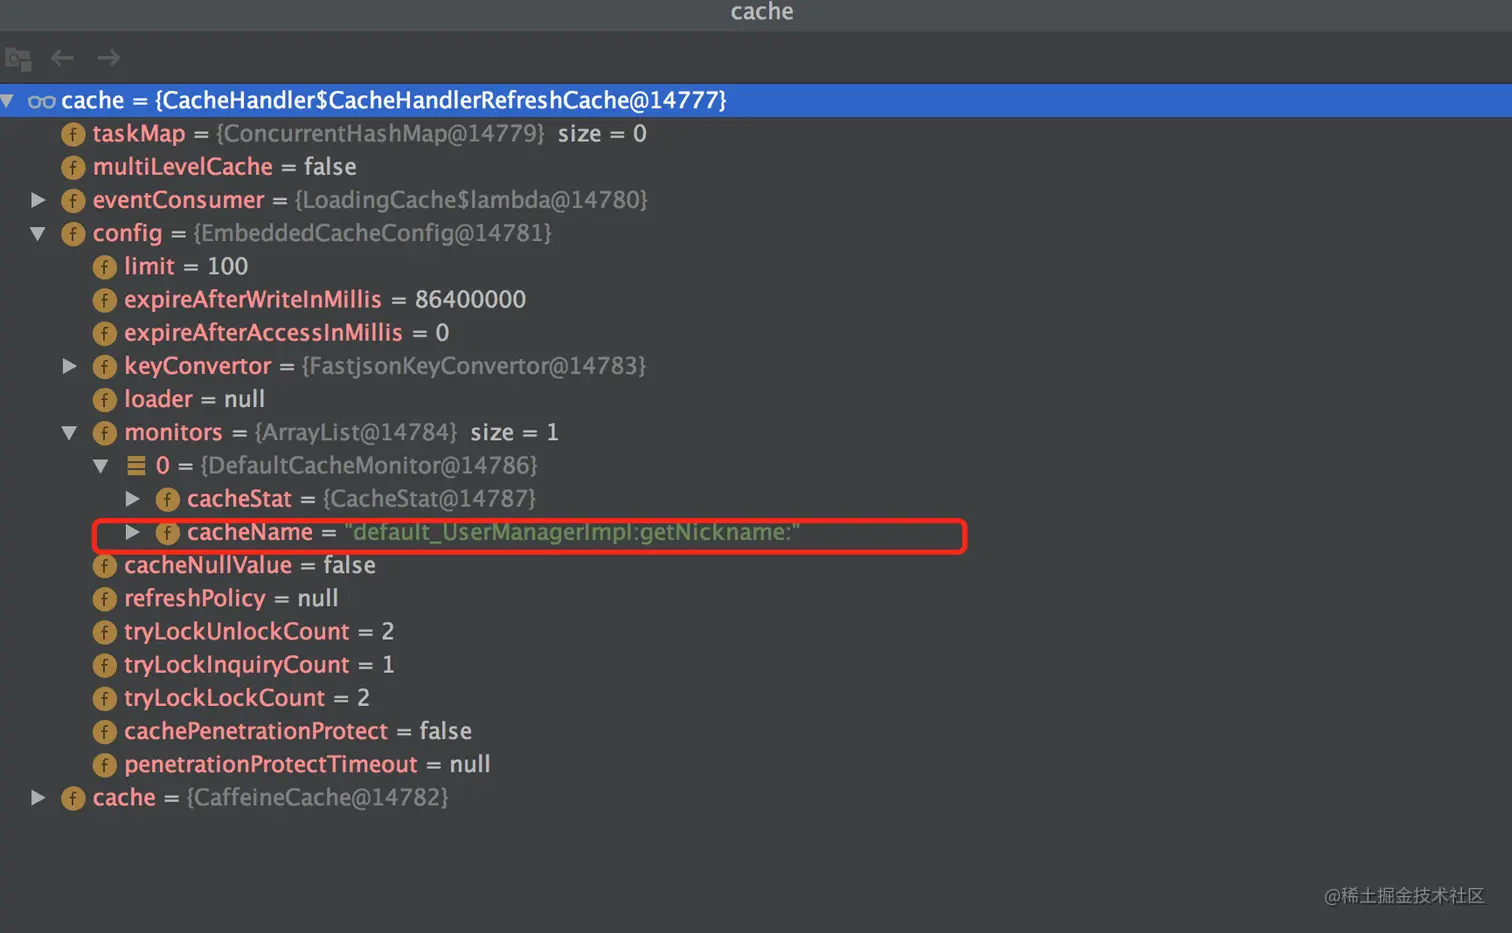Click the folder icon in the toolbar
Image resolution: width=1512 pixels, height=933 pixels.
[x=18, y=59]
